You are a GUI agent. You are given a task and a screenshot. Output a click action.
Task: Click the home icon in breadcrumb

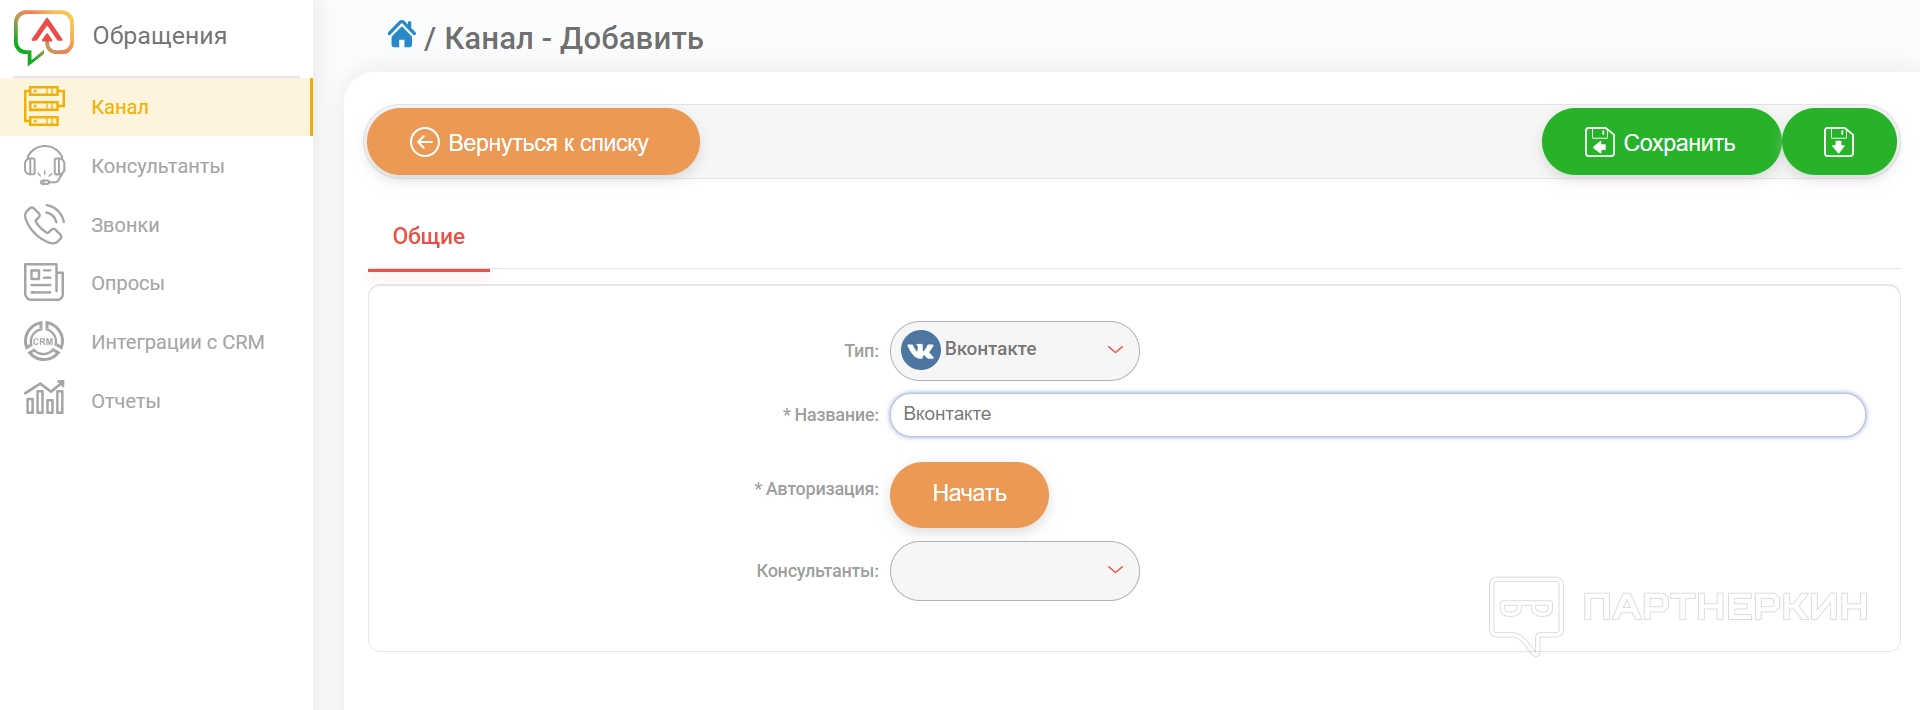[402, 35]
